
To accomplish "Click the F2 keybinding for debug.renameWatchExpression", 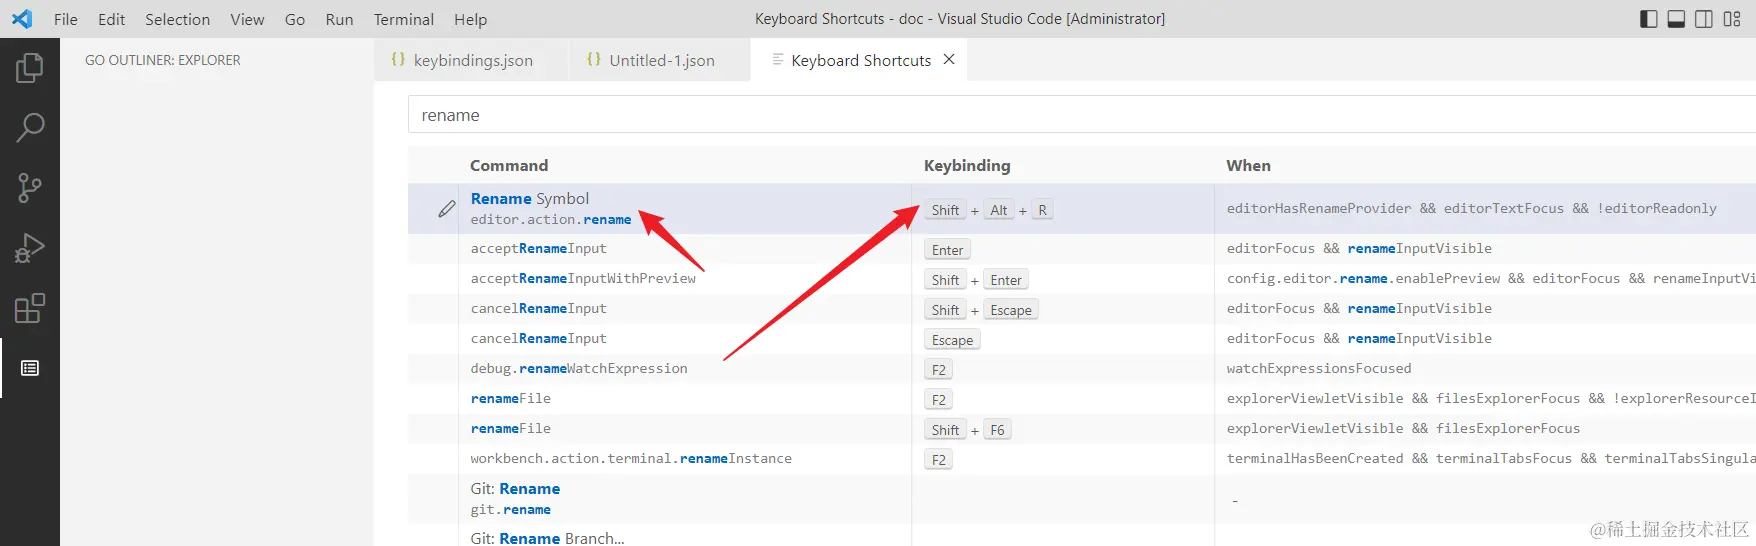I will coord(938,370).
